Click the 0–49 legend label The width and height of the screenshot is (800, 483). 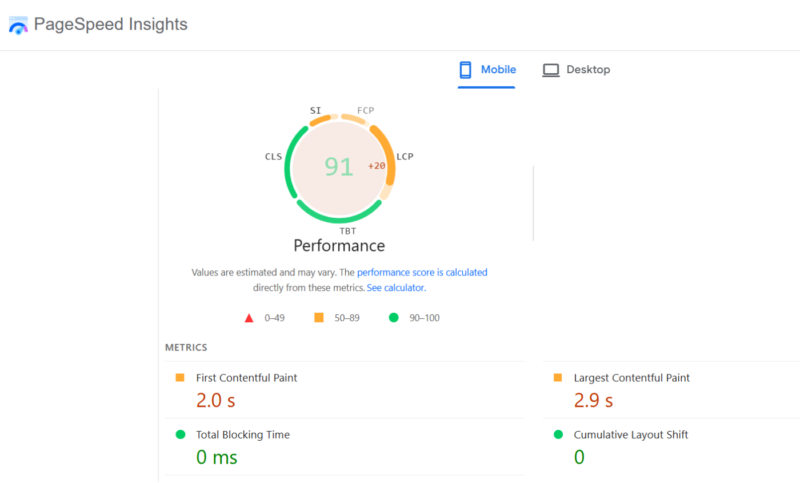pos(274,318)
